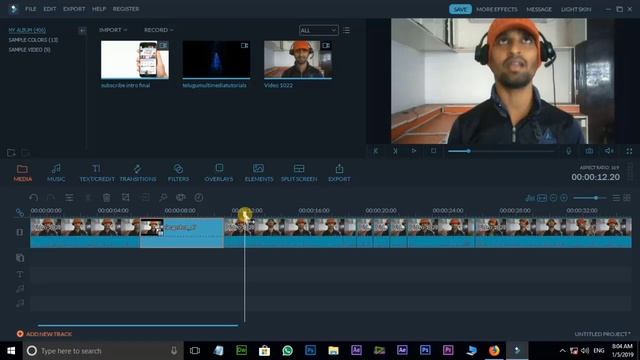Select telugumultimediatutorials clip thumbnail
Viewport: 640px width, 360px height.
(x=216, y=60)
